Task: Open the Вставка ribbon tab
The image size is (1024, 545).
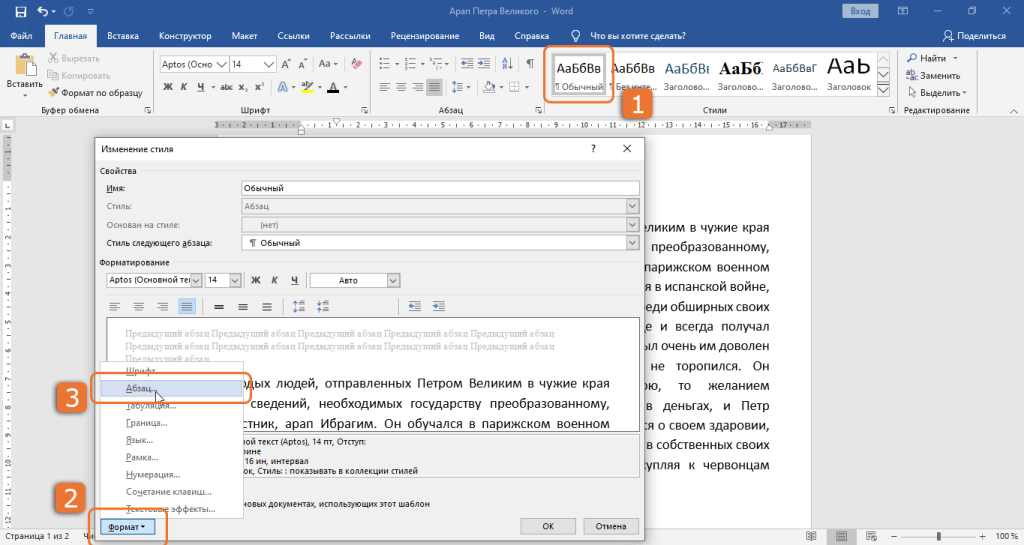Action: coord(123,36)
